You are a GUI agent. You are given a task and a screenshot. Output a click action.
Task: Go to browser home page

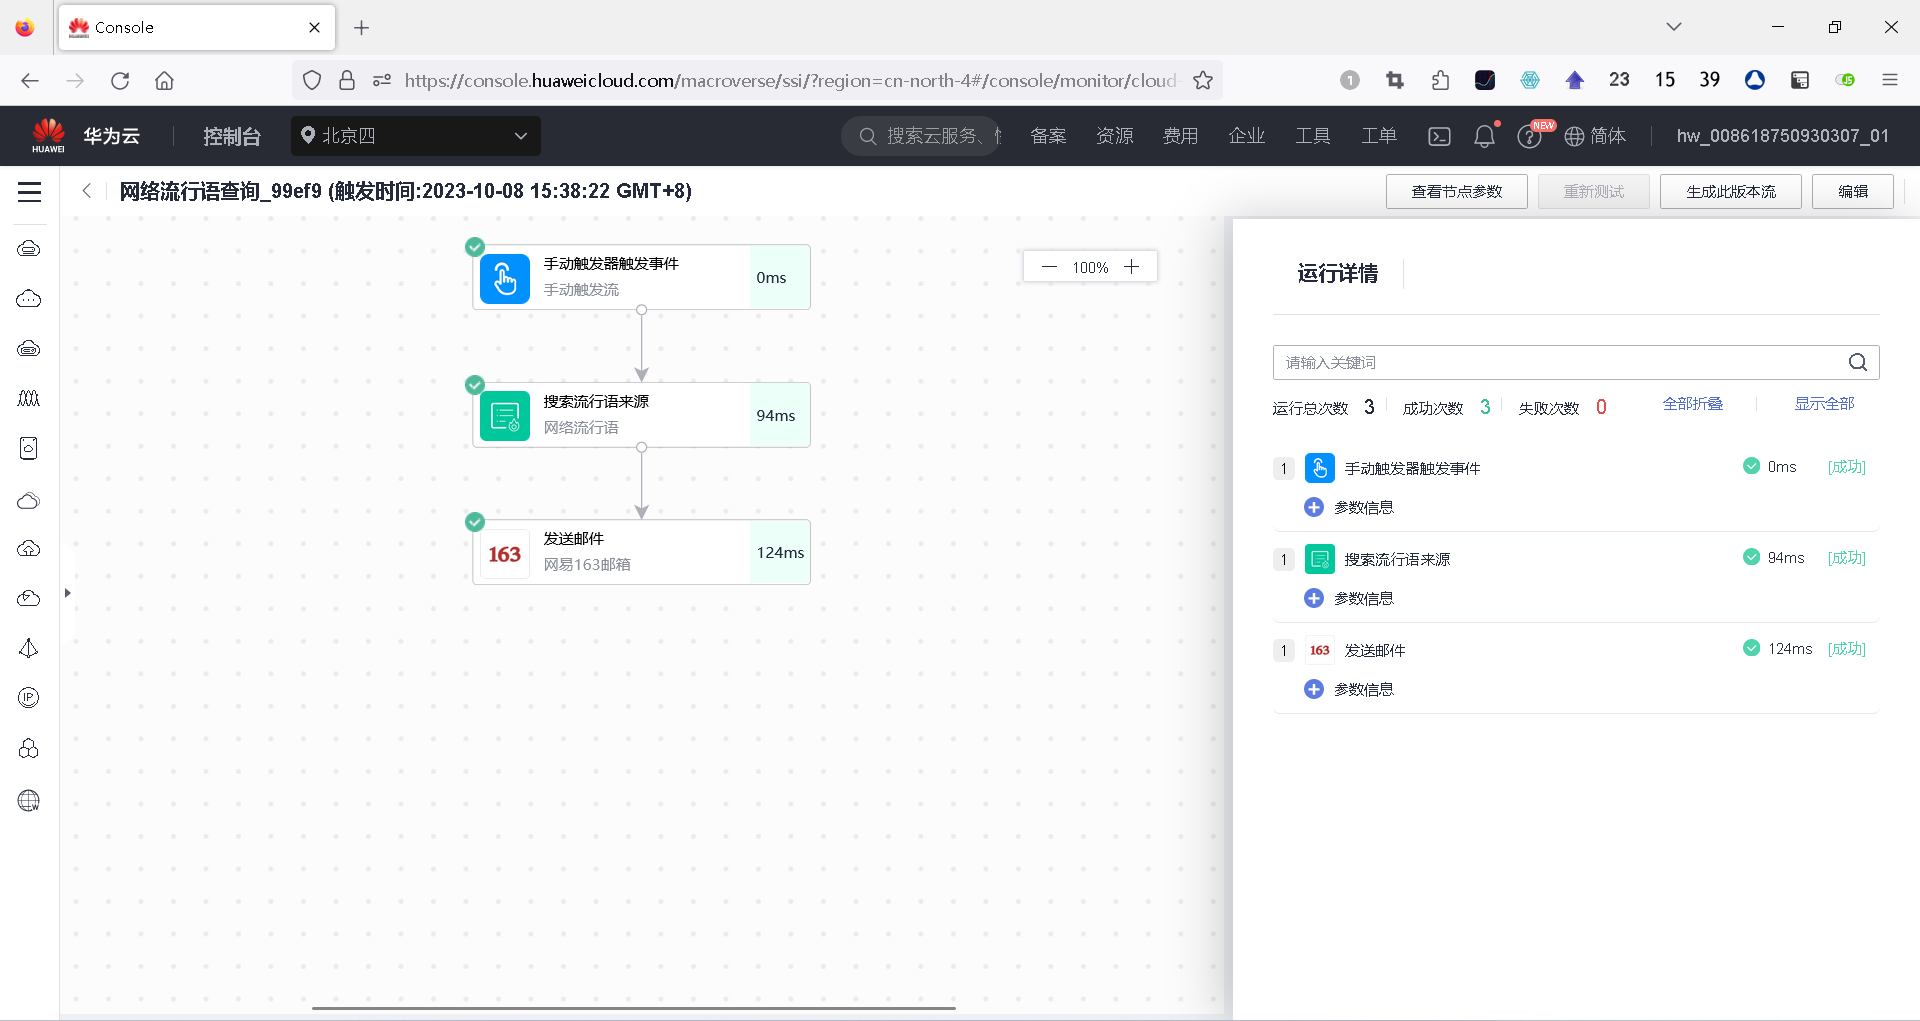coord(164,80)
